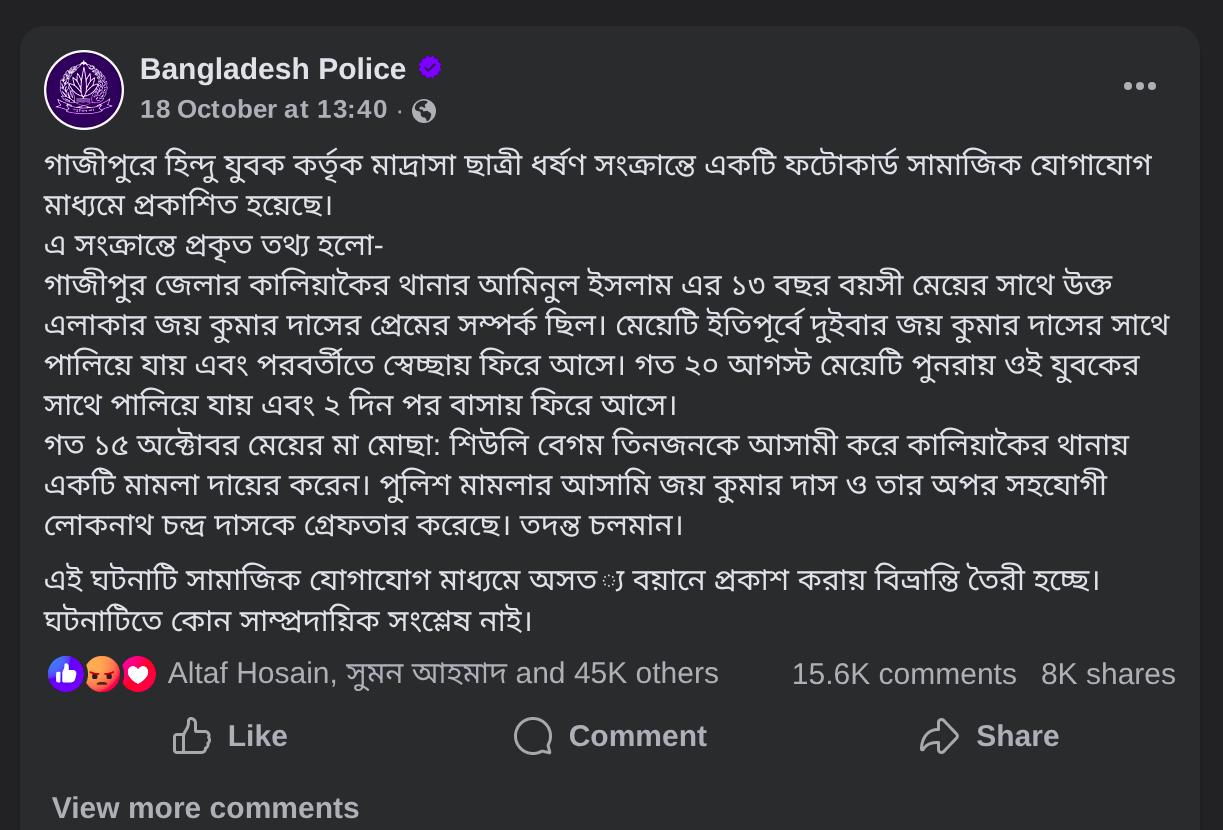The image size is (1223, 830).
Task: Like the Bangladesh Police post
Action: coord(230,736)
